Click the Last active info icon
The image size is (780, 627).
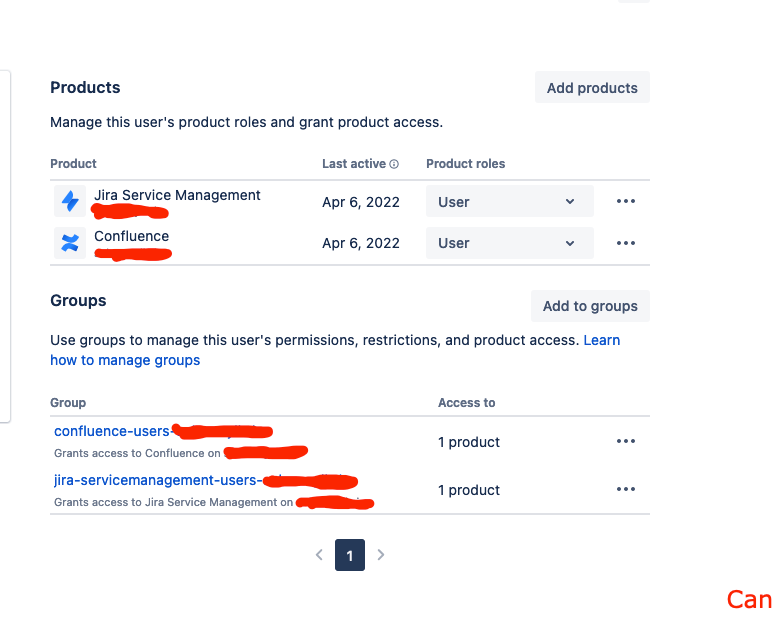[x=394, y=164]
